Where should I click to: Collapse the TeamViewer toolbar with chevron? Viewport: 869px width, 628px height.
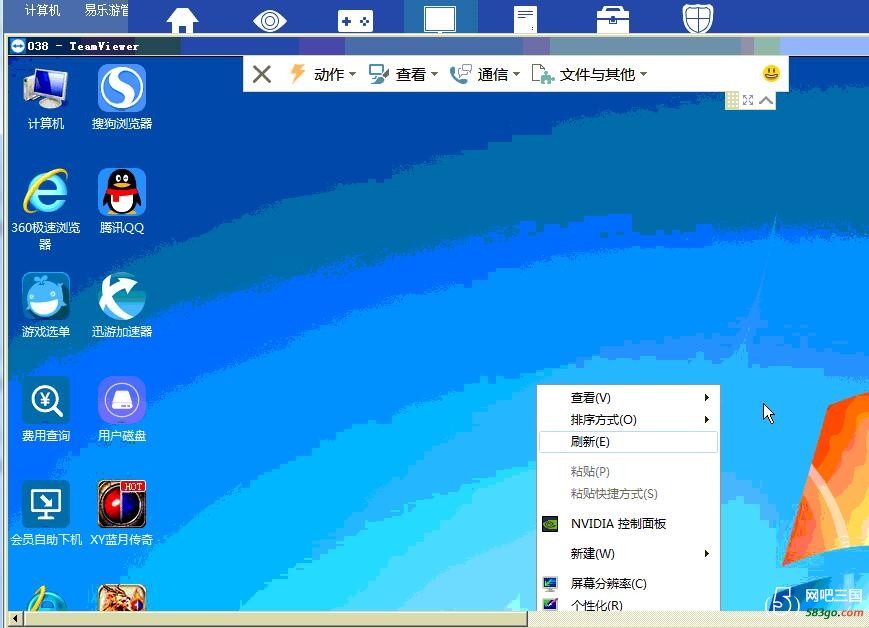[766, 100]
